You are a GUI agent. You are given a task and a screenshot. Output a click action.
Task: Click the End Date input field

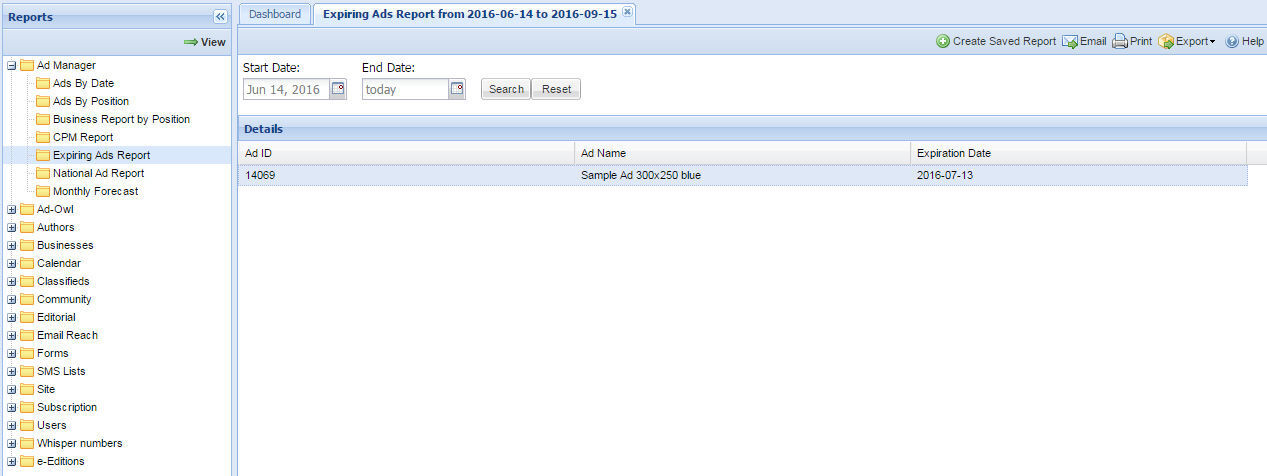pos(405,89)
